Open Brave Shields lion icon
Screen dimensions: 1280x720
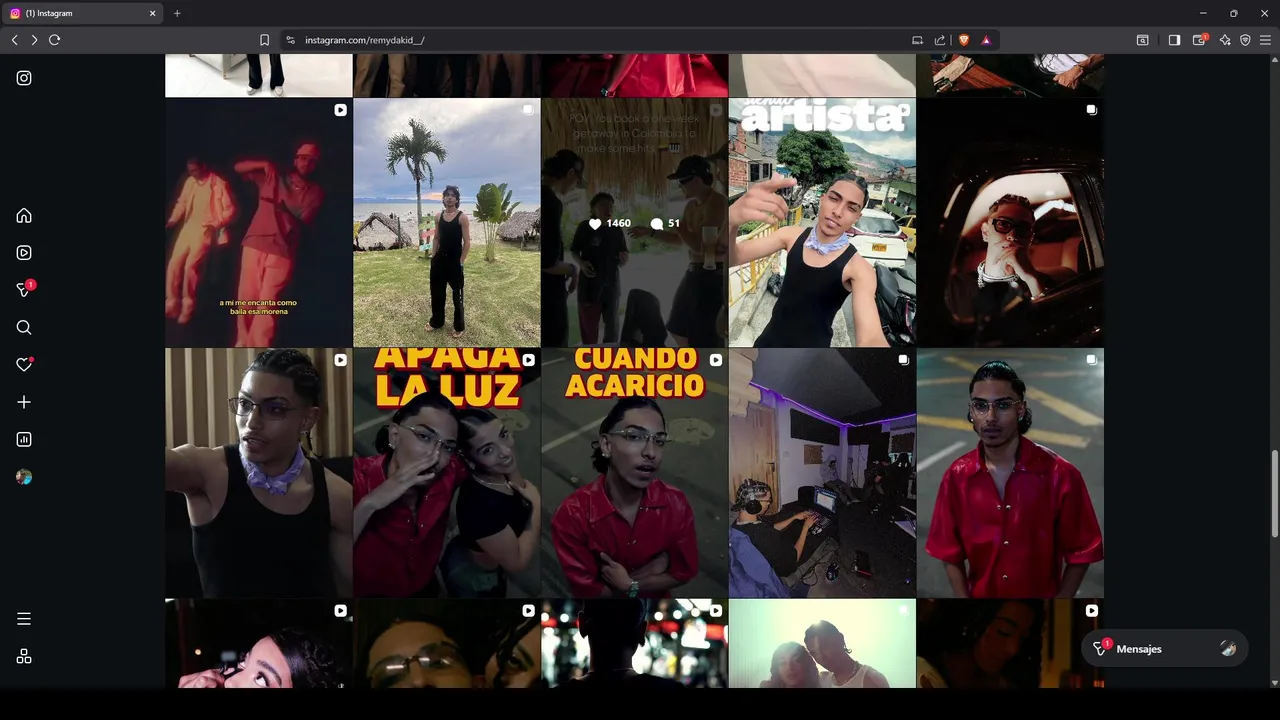[964, 40]
